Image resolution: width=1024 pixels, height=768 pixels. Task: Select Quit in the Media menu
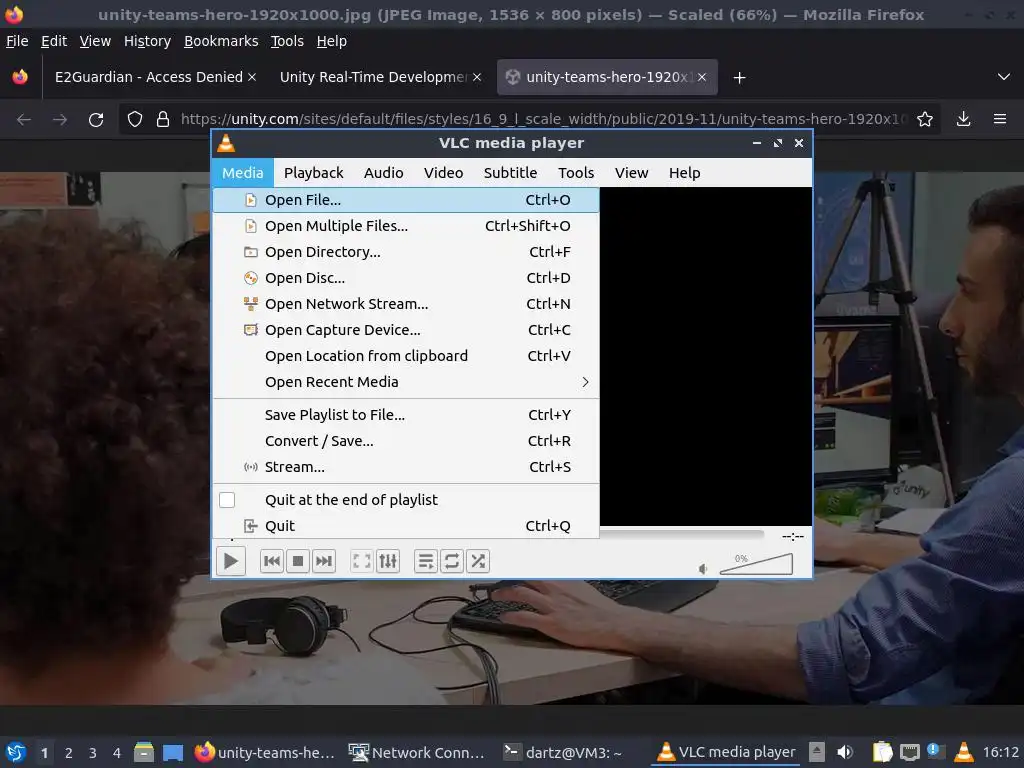406,526
